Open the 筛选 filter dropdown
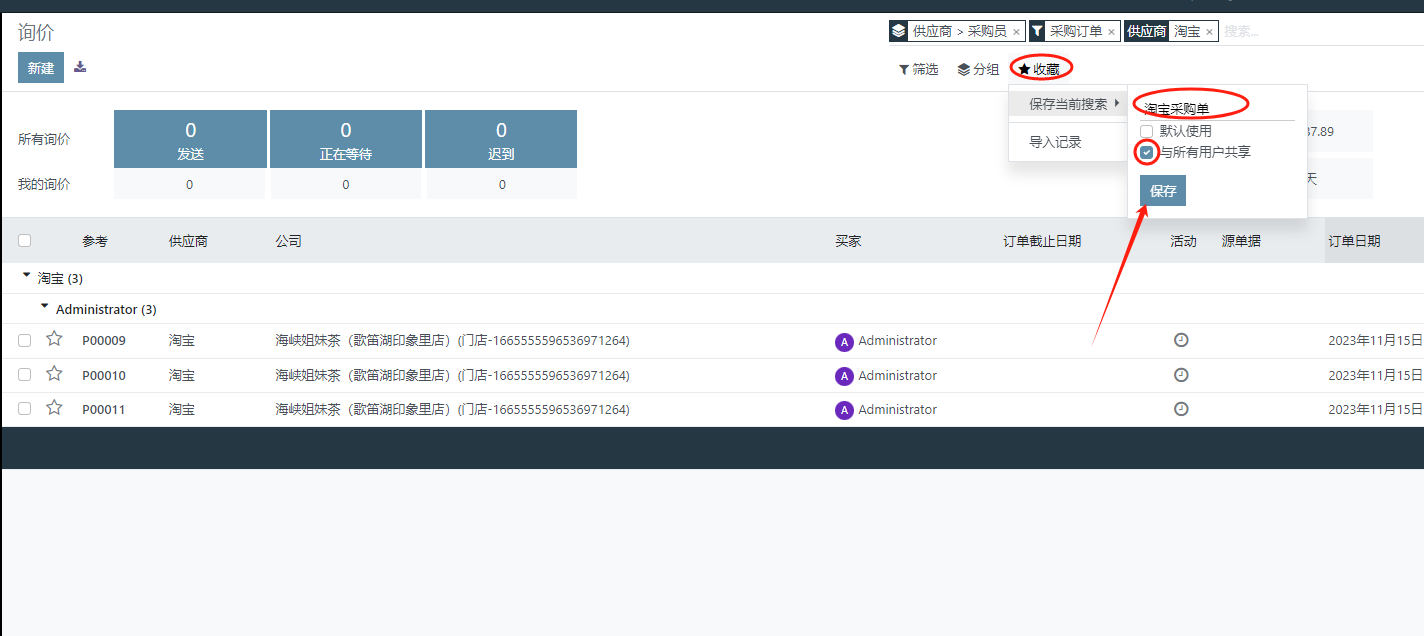The width and height of the screenshot is (1424, 636). pyautogui.click(x=918, y=69)
